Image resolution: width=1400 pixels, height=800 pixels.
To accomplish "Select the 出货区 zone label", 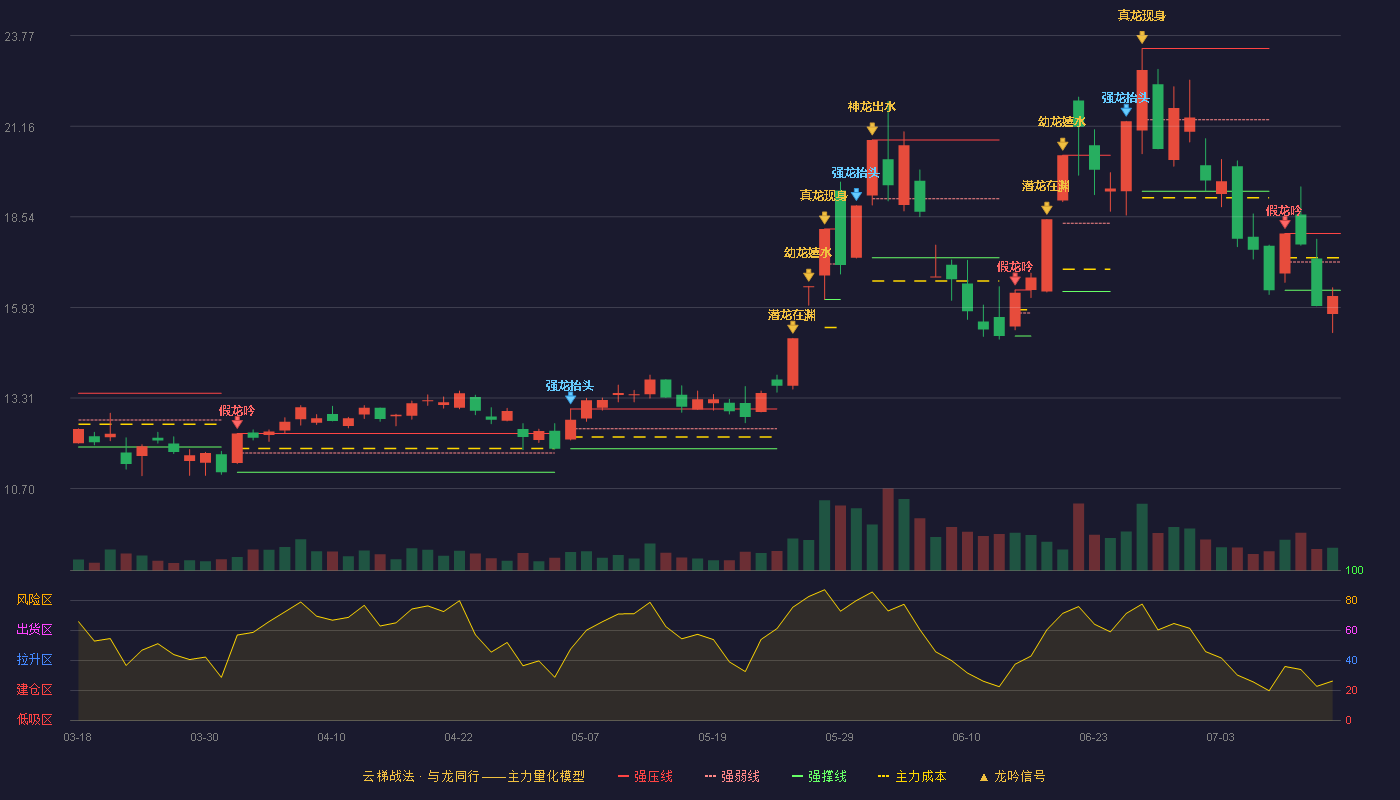I will click(x=34, y=630).
